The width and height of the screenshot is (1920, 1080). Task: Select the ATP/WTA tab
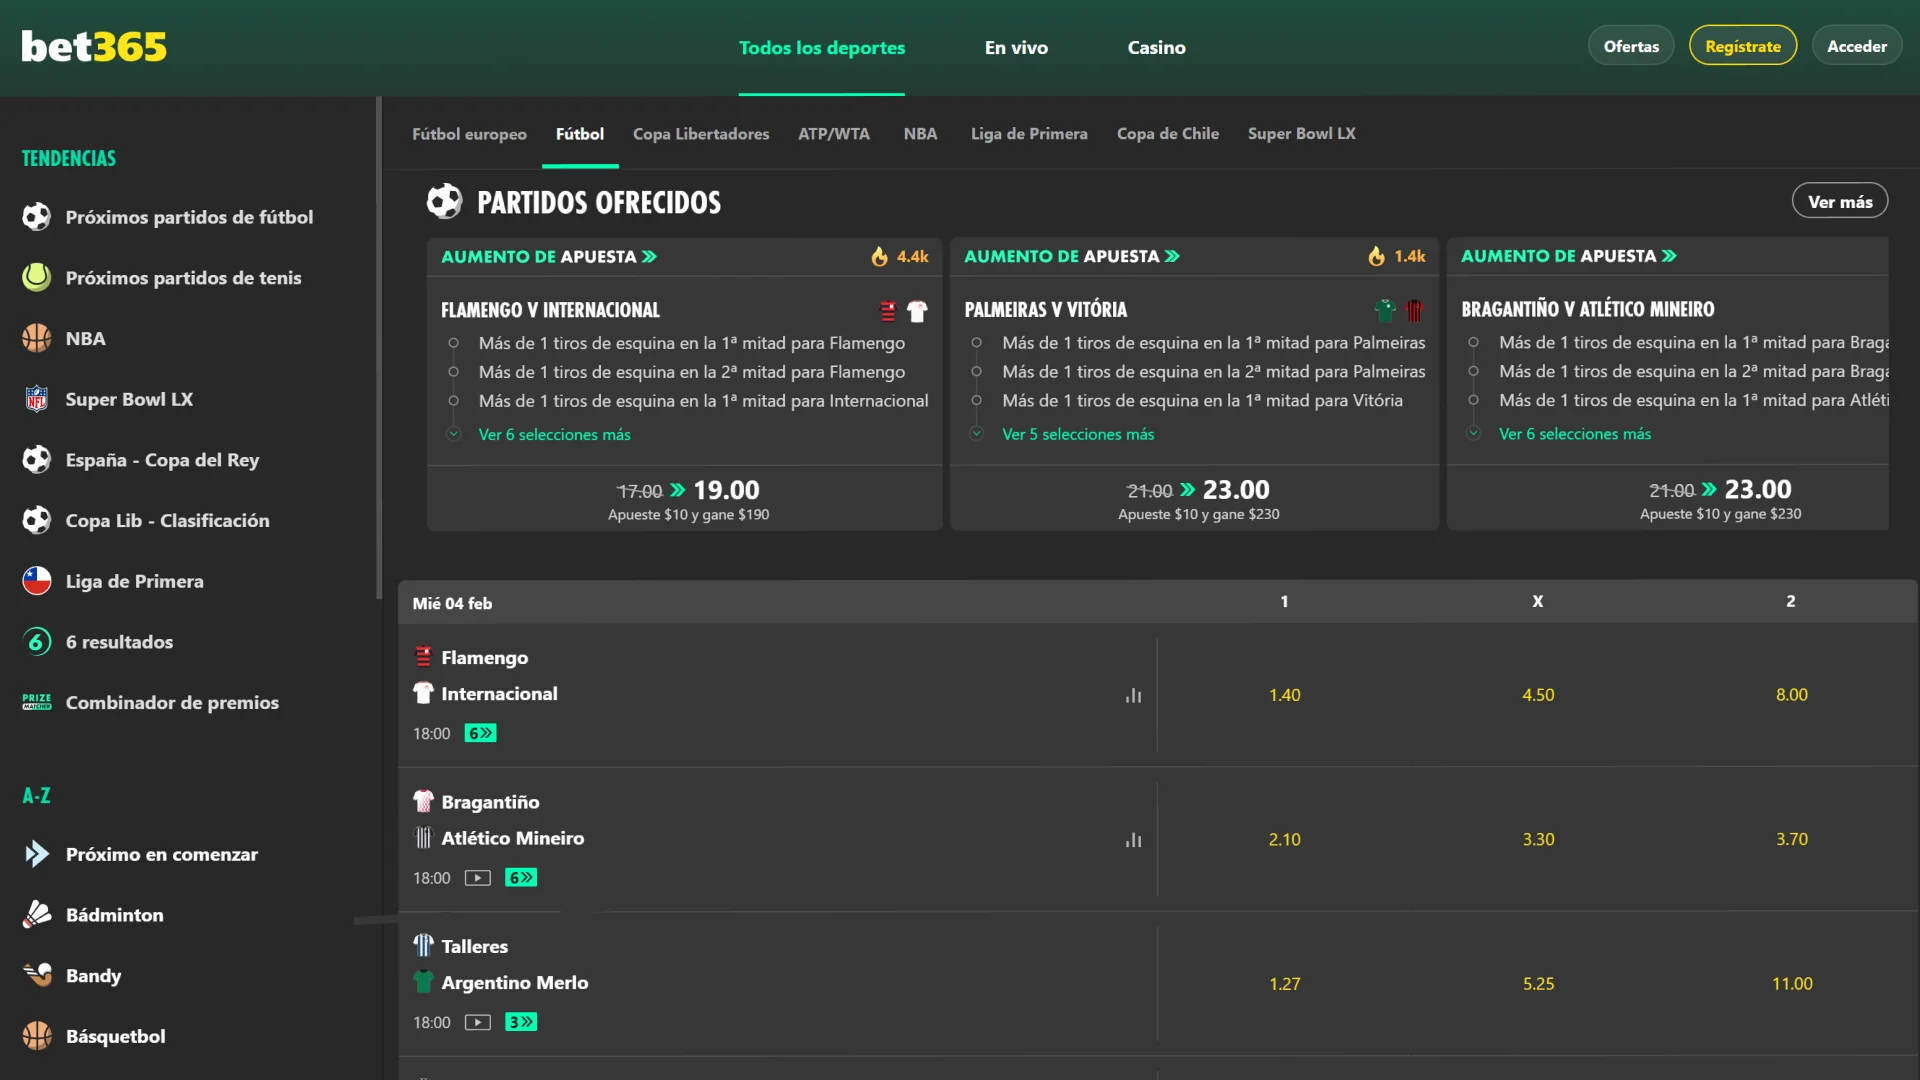click(833, 134)
